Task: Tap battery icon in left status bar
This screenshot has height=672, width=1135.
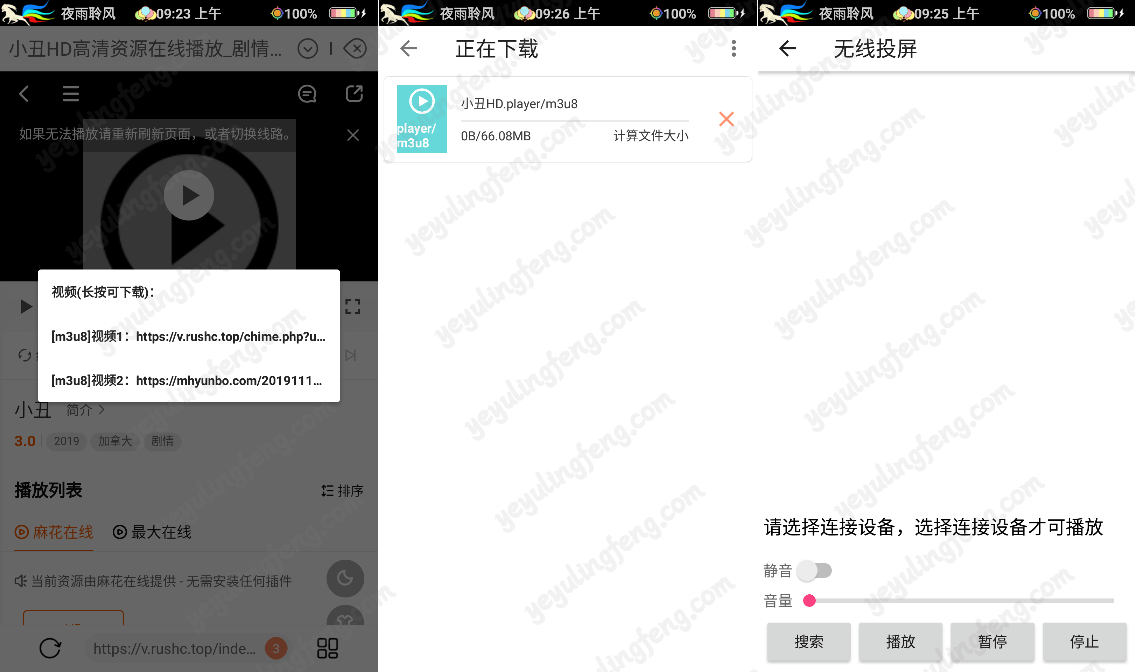Action: click(347, 13)
